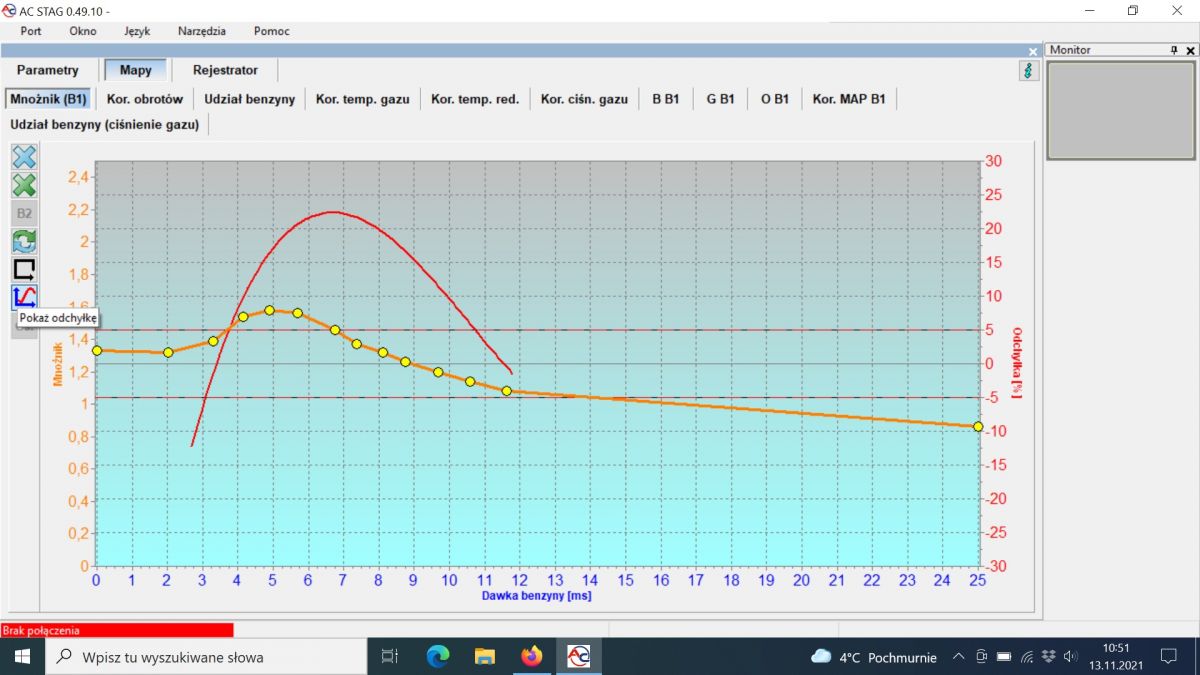Click the peak multiplier point near 5 ms
The width and height of the screenshot is (1200, 675).
[x=270, y=310]
